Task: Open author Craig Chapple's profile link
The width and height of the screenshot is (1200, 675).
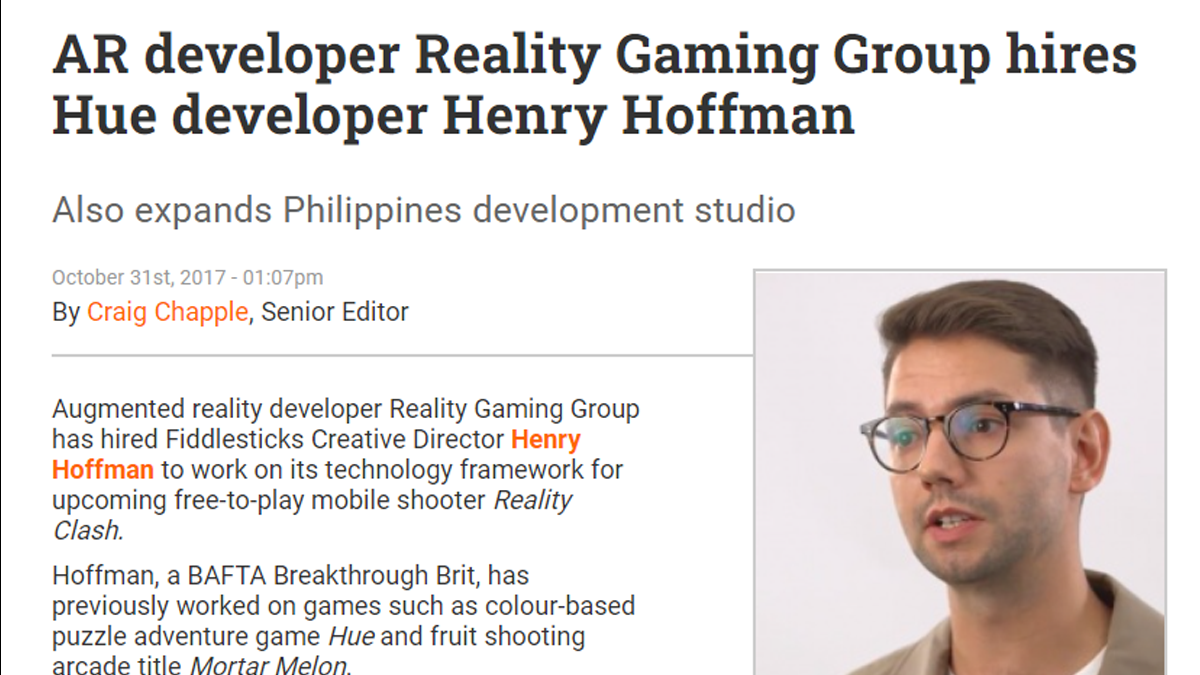Action: 167,312
